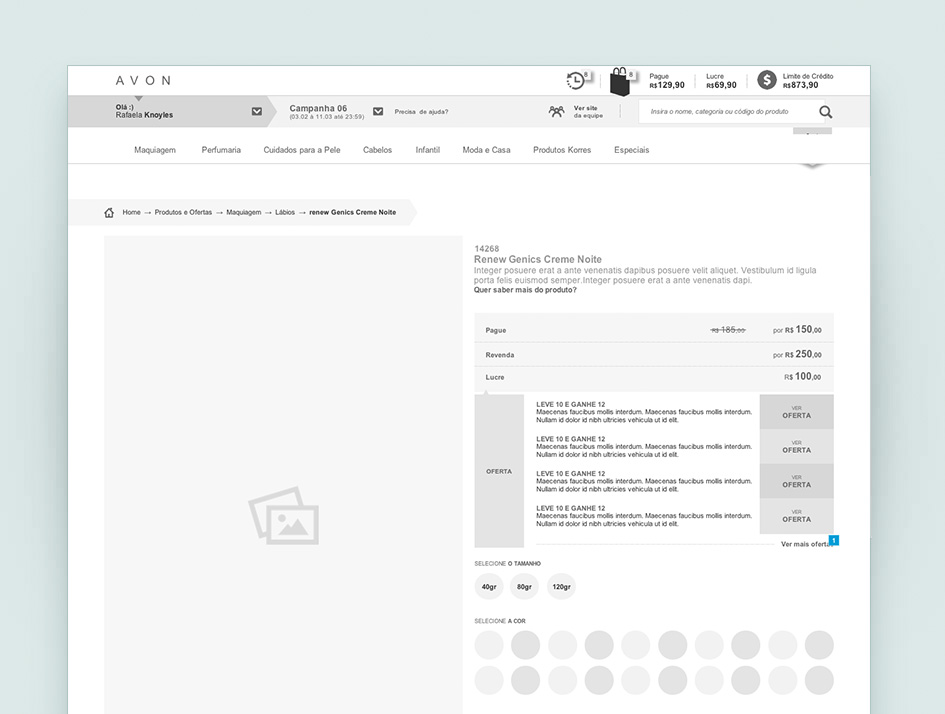Click first 'Ver Oferta' button
Image resolution: width=945 pixels, height=714 pixels.
pos(797,412)
